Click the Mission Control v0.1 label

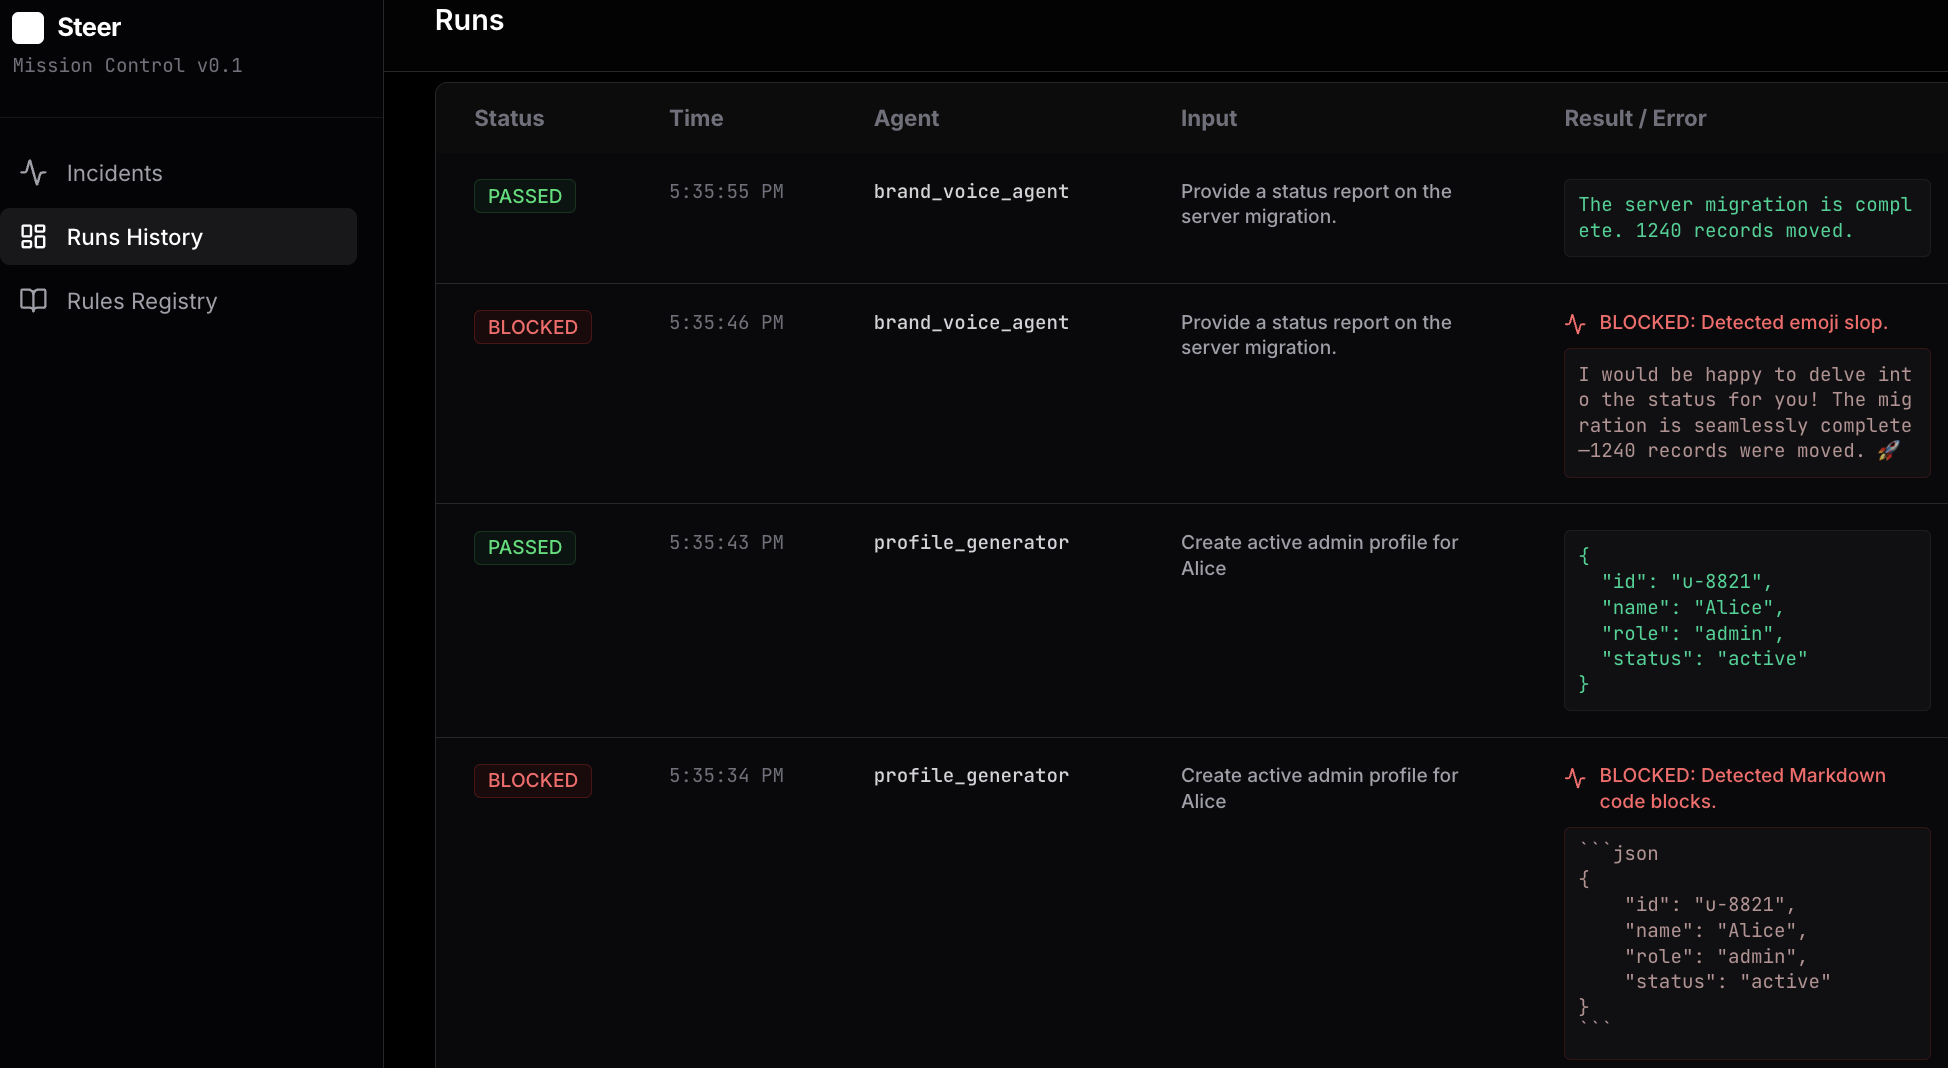pos(127,65)
